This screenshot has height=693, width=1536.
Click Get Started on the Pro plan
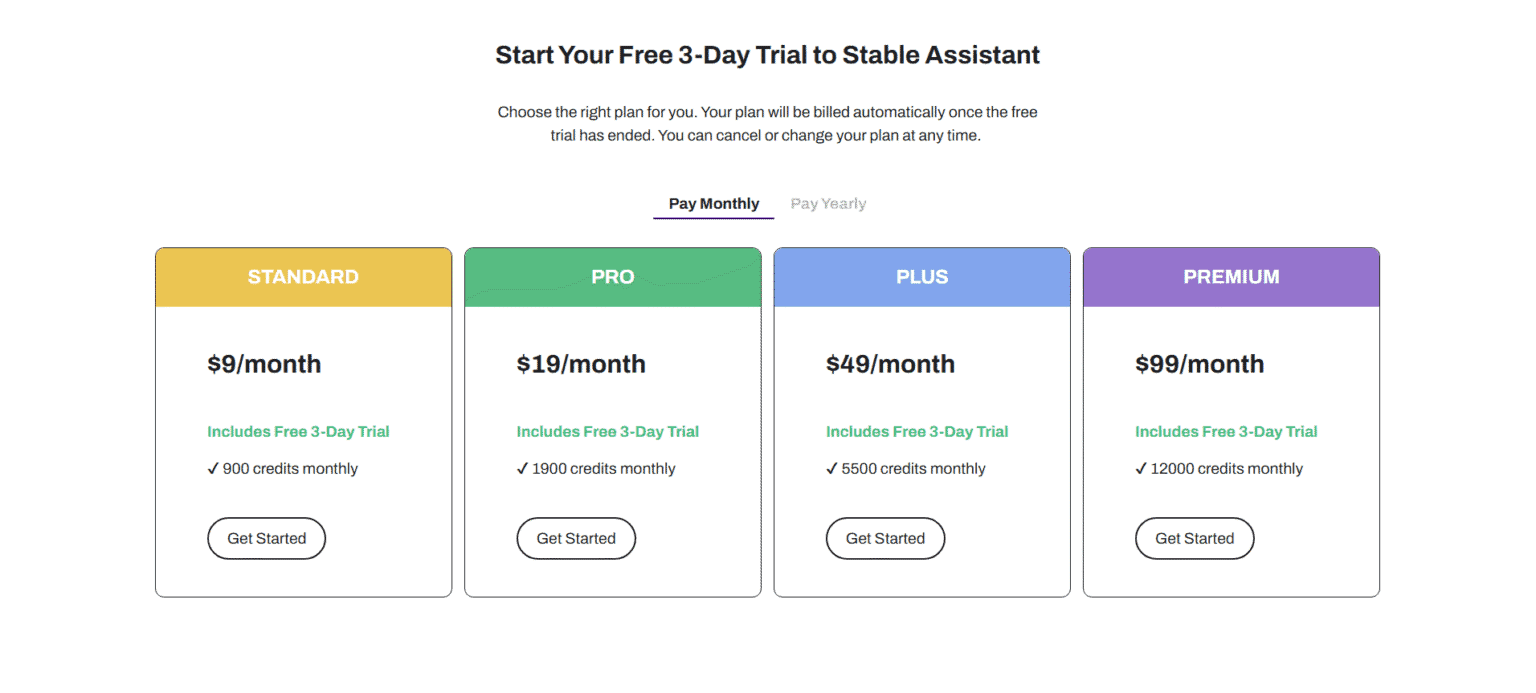576,538
